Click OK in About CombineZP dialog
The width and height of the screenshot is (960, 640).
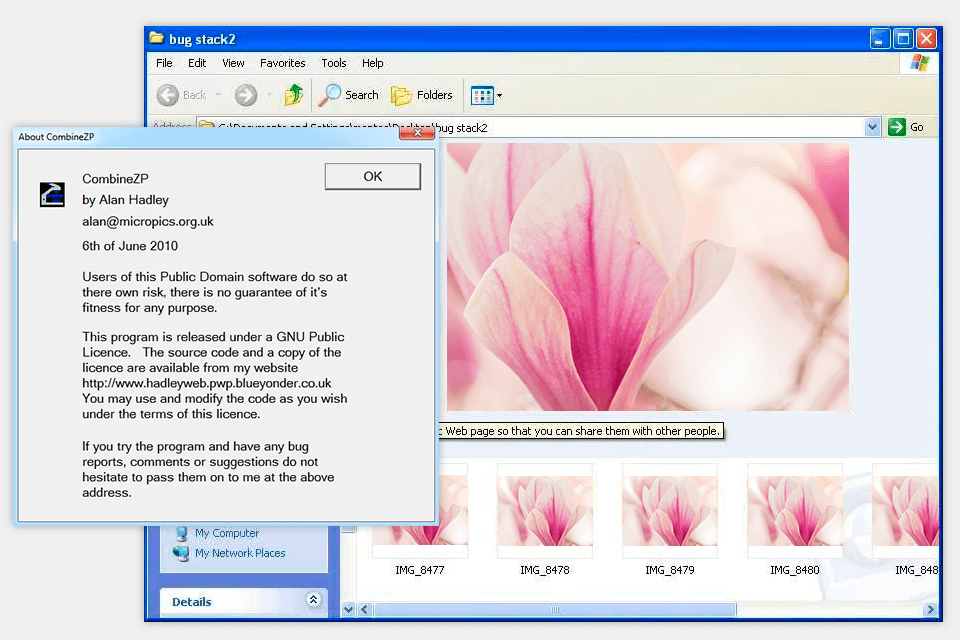[x=372, y=177]
